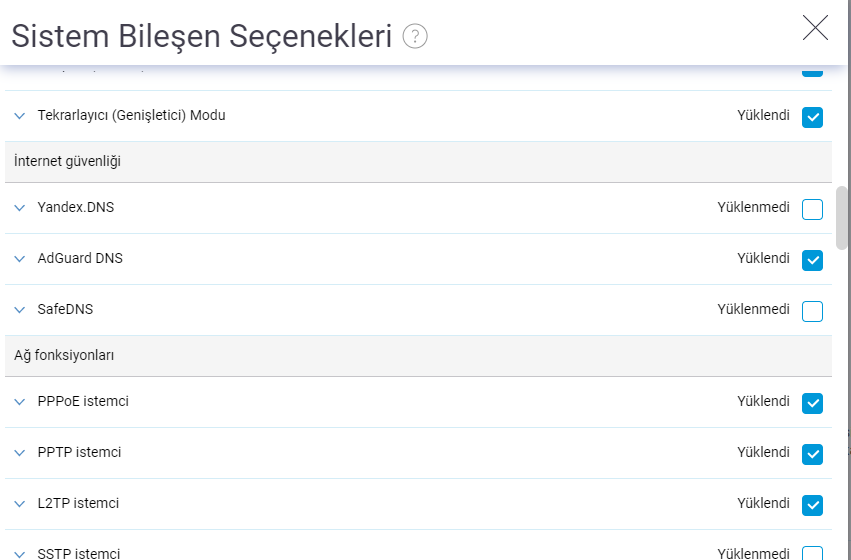Image resolution: width=851 pixels, height=560 pixels.
Task: Click the SafeDNS component label
Action: [65, 309]
